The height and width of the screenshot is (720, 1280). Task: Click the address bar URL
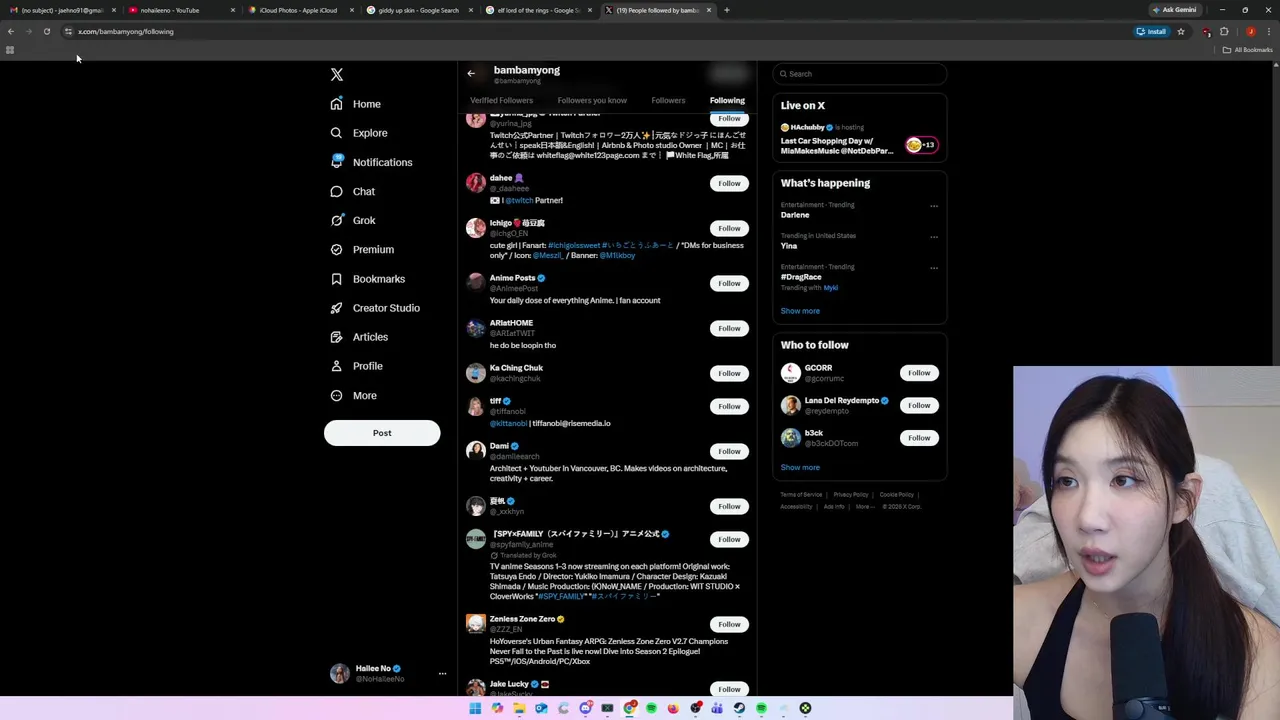click(126, 31)
